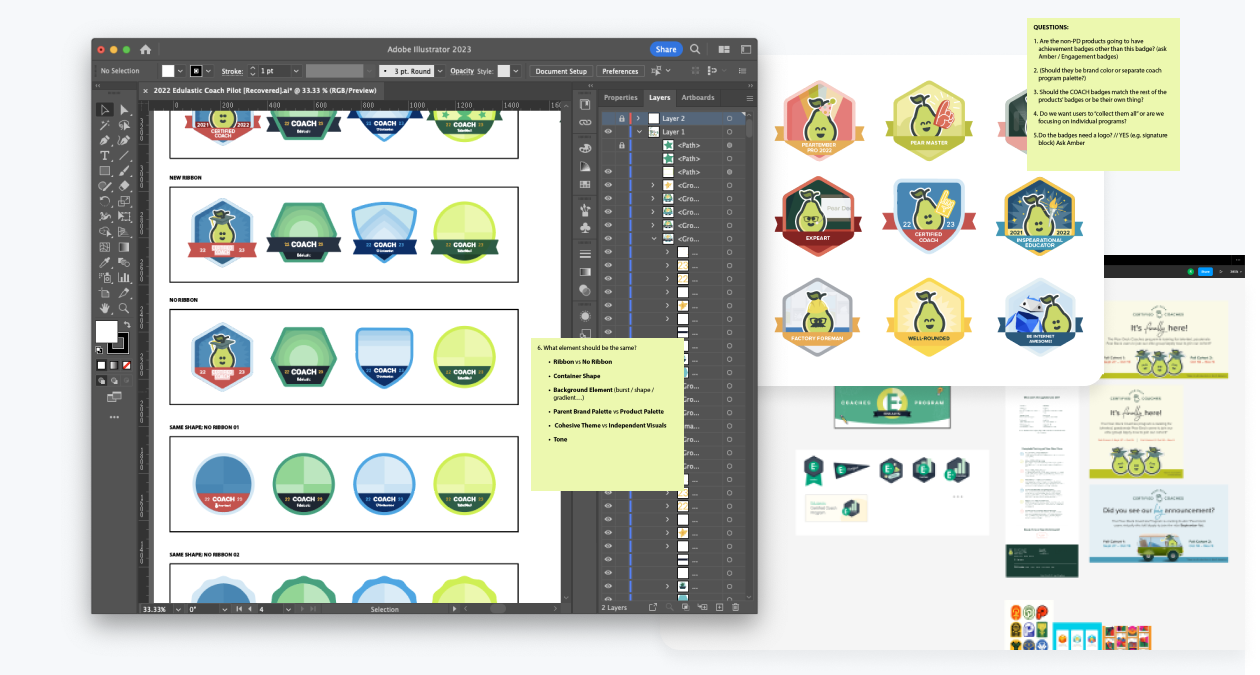Delete selection with Layers trash icon
This screenshot has width=1260, height=675.
(x=735, y=607)
